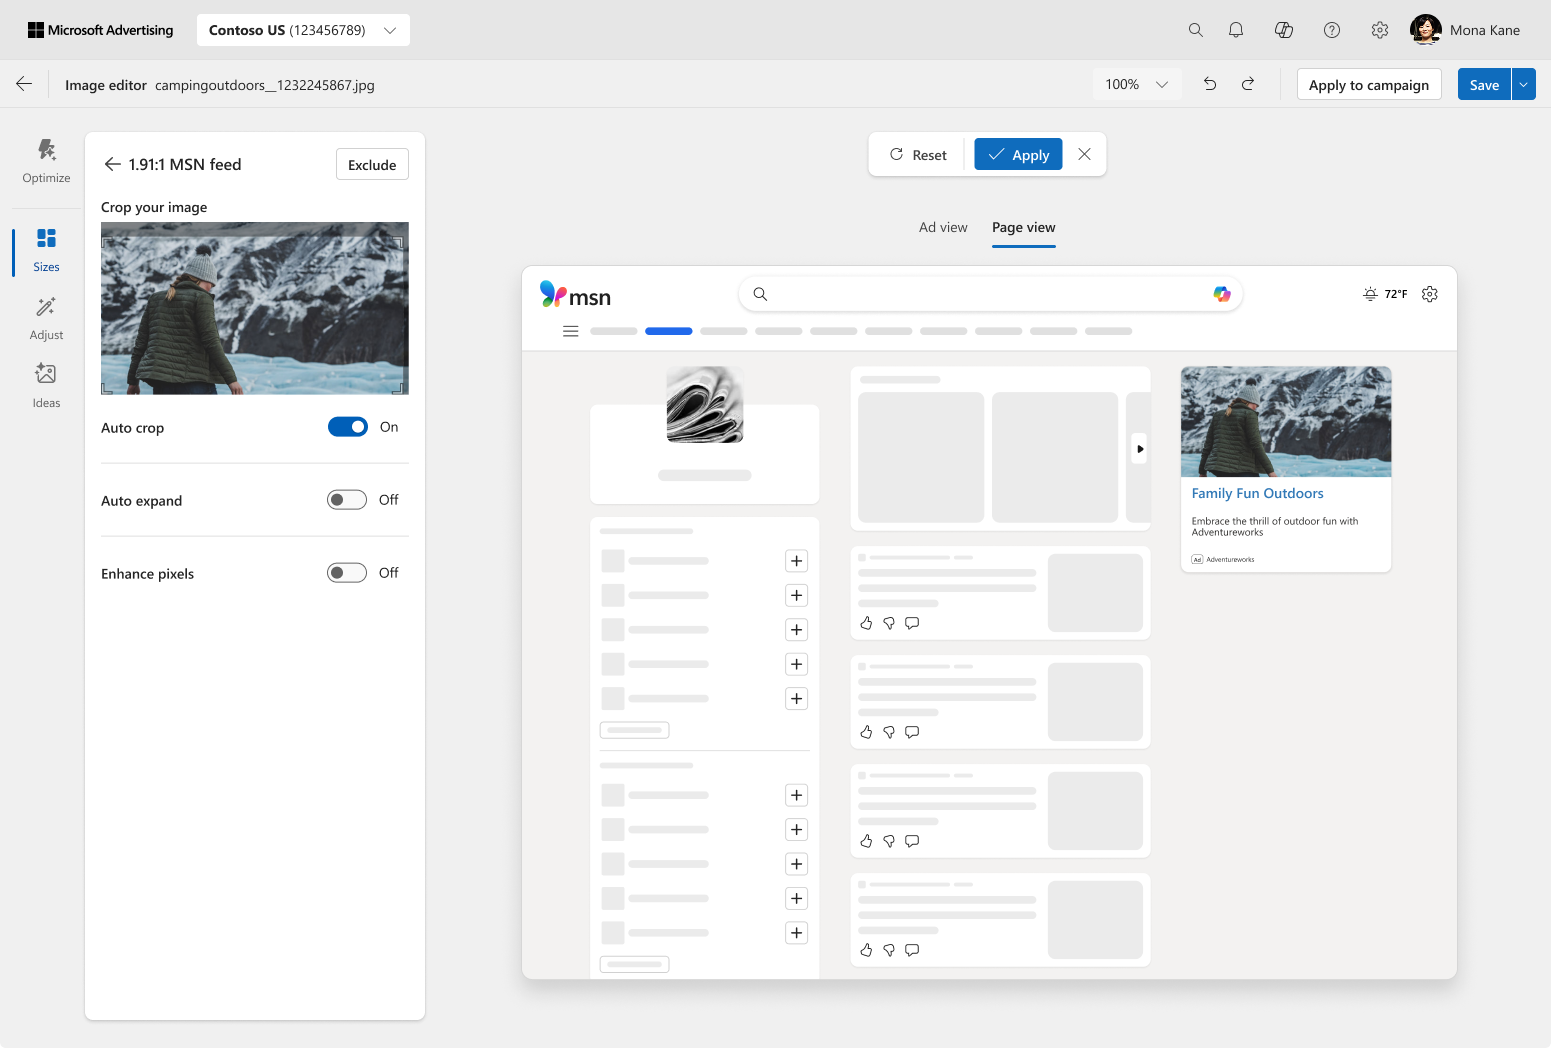Click the Save button
Viewport: 1551px width, 1048px height.
click(x=1484, y=84)
